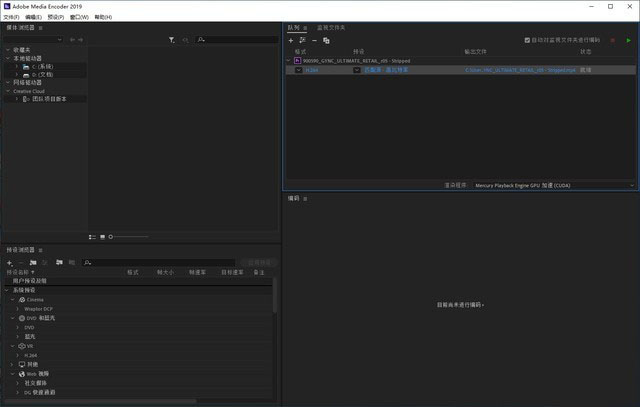The width and height of the screenshot is (640, 407).
Task: Go back in the Media Browser
Action: [x=72, y=40]
